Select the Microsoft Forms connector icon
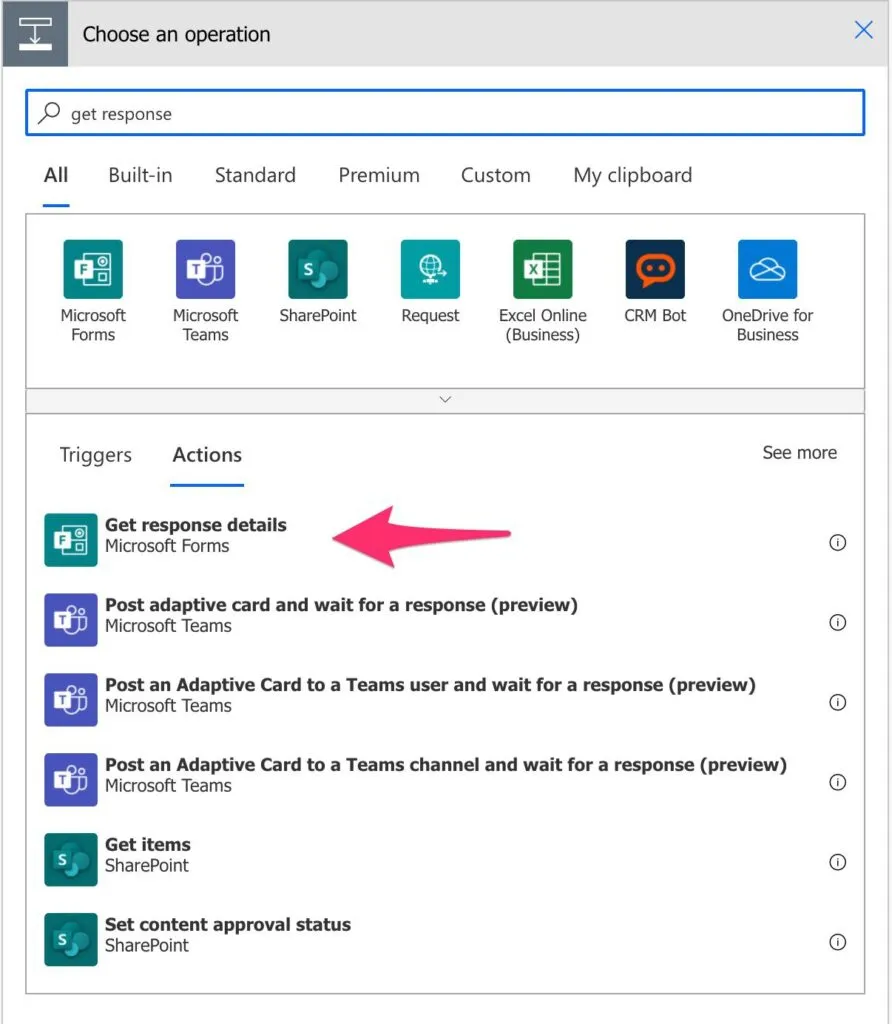This screenshot has height=1024, width=892. tap(92, 269)
